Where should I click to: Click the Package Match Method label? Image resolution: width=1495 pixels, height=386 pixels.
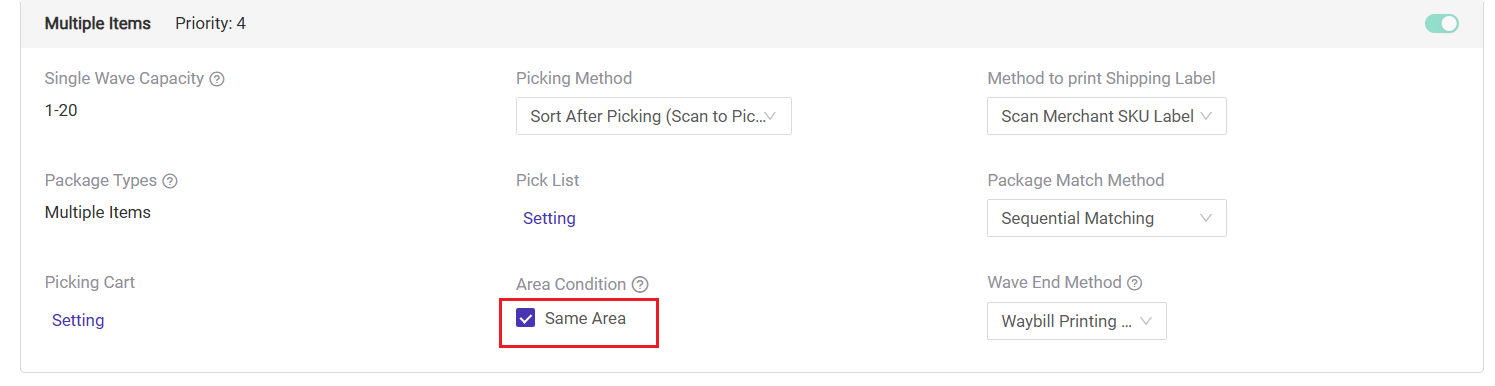1076,180
